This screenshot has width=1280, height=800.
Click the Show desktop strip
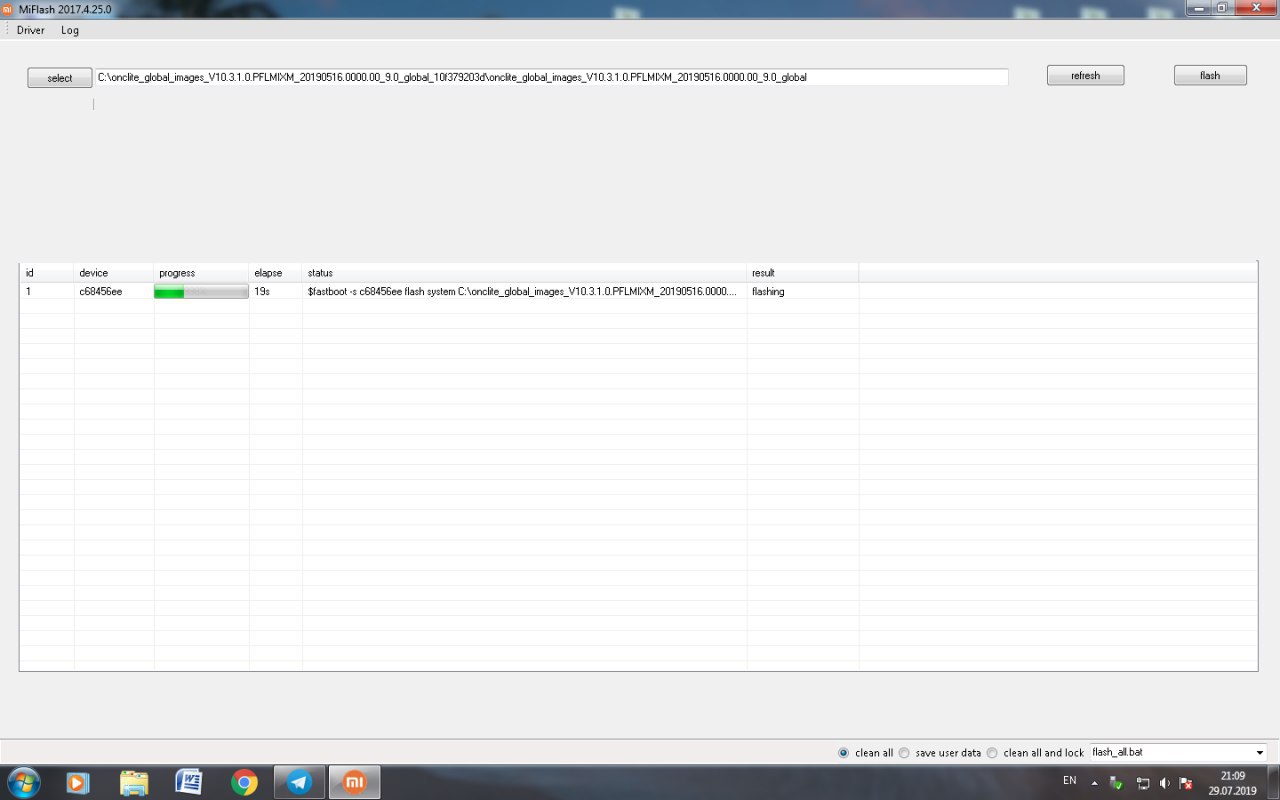(x=1273, y=783)
